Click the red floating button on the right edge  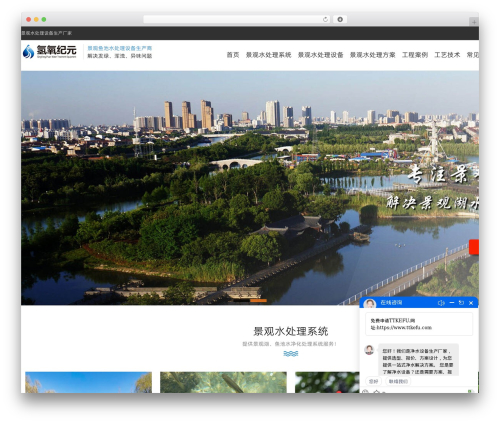click(474, 247)
